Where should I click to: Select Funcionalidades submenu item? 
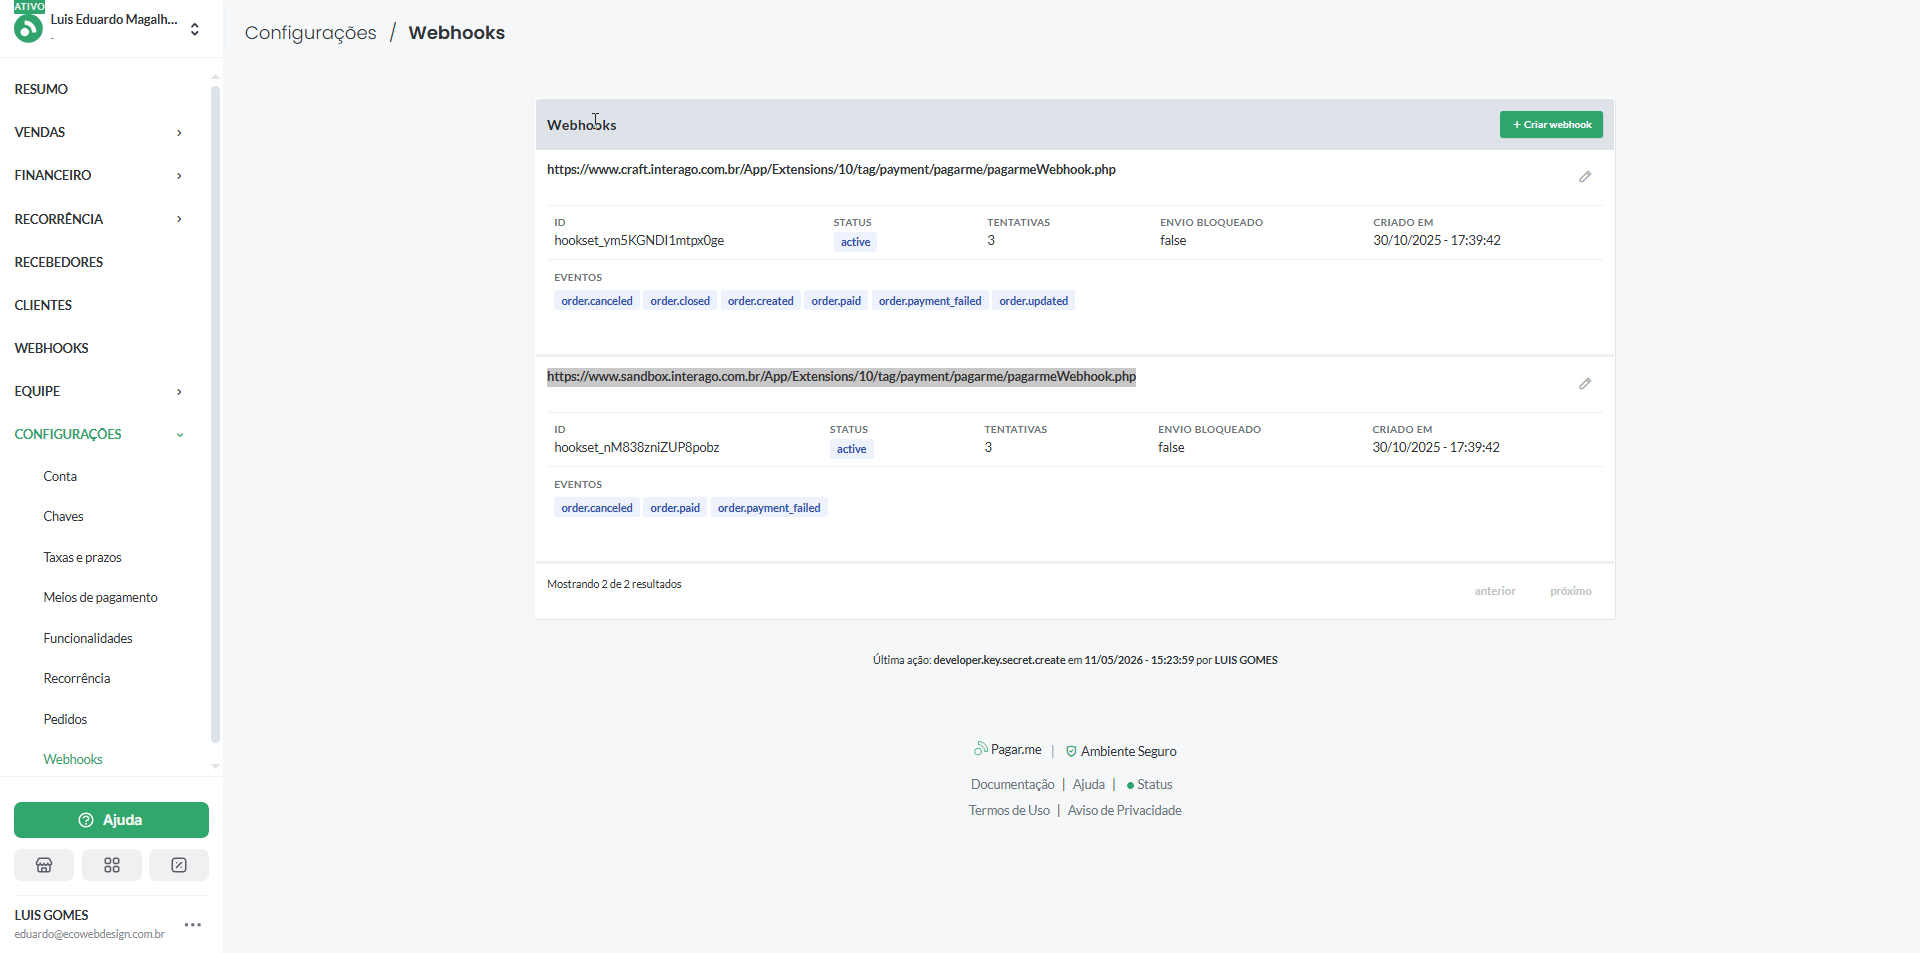[x=88, y=638]
